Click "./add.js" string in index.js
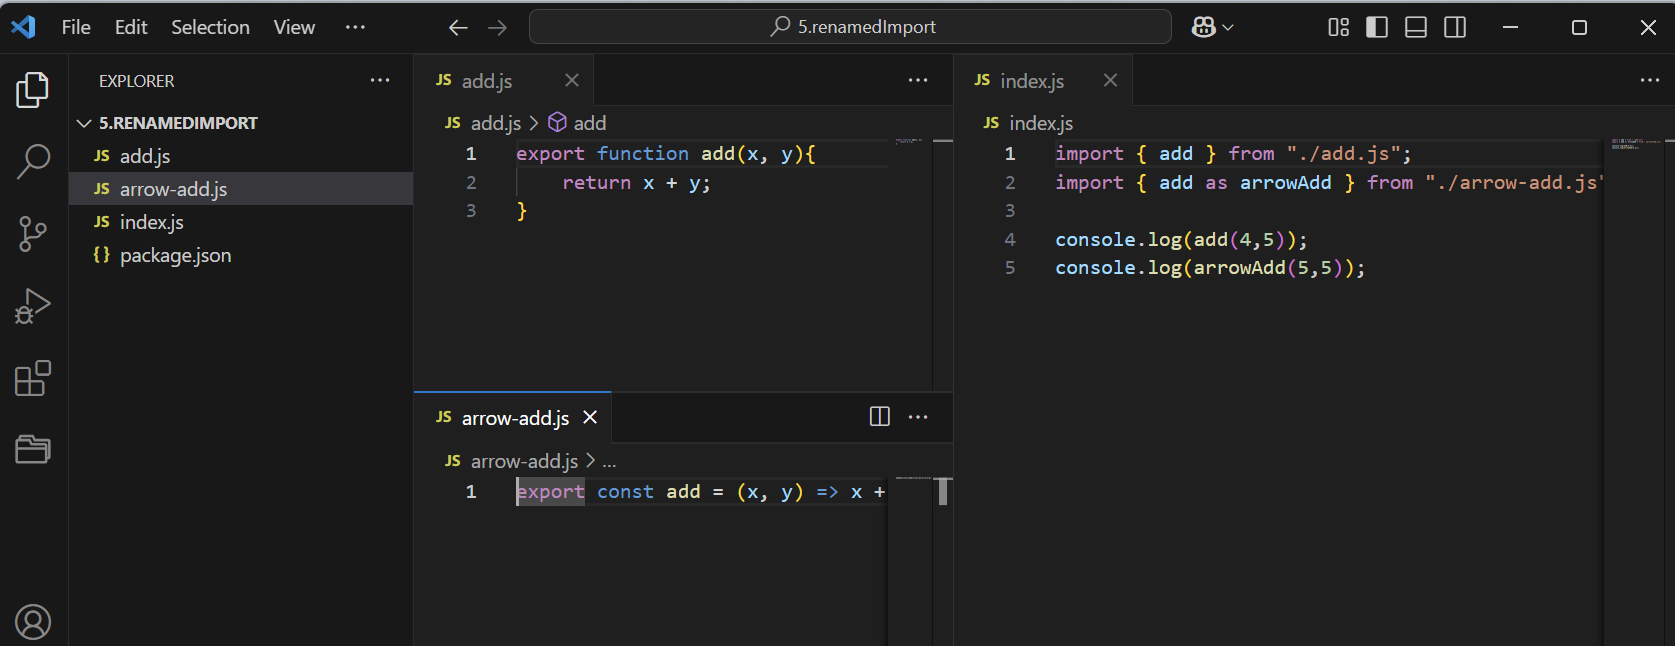The image size is (1675, 646). point(1343,154)
